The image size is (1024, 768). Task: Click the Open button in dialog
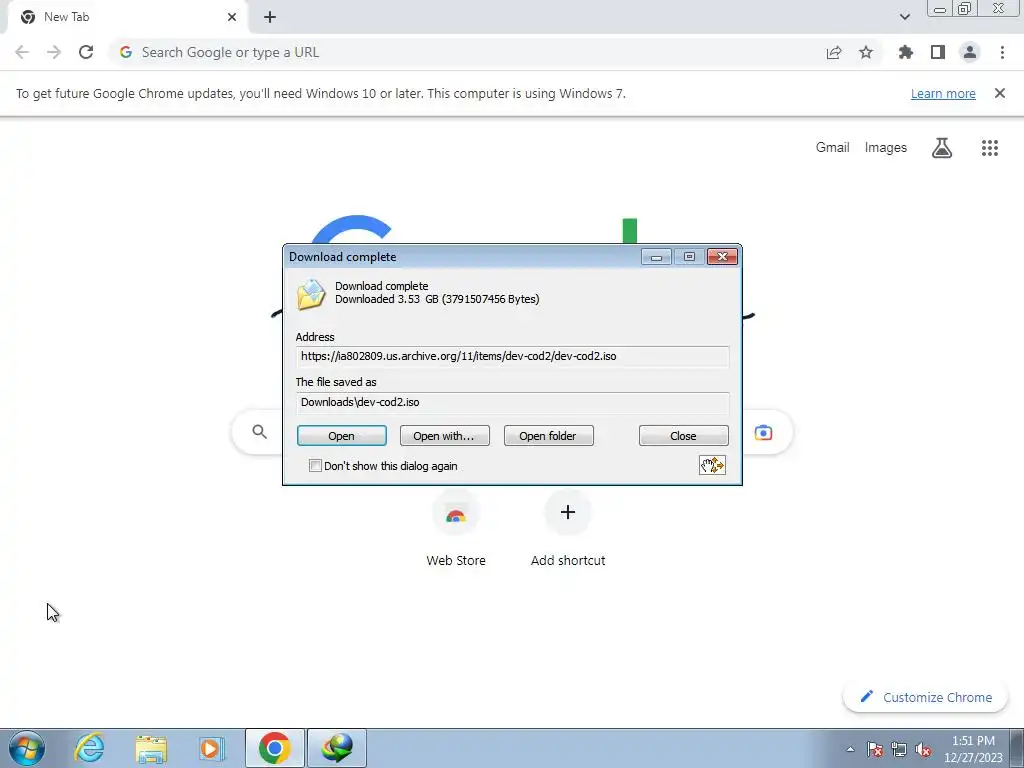tap(342, 436)
